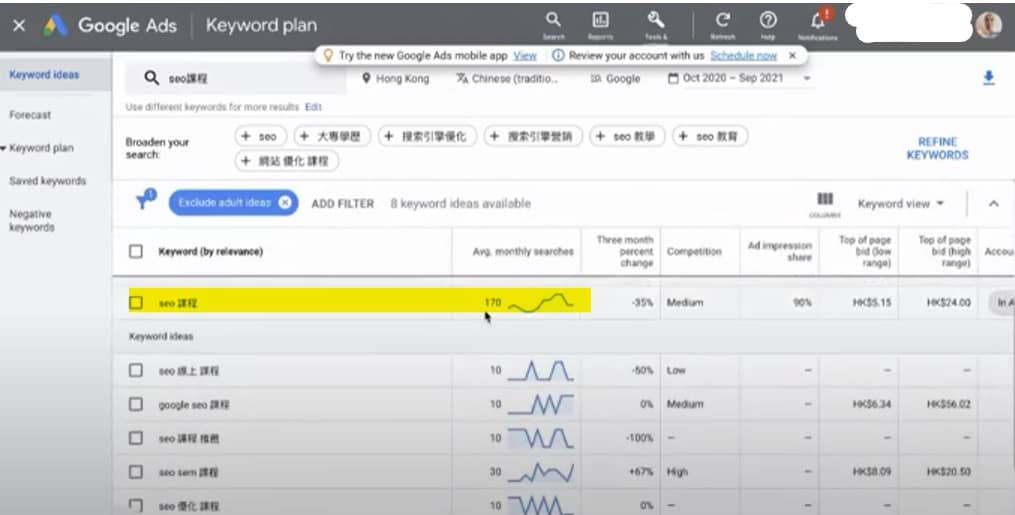Click the Google Ads logo
Image resolution: width=1015 pixels, height=515 pixels.
(56, 25)
